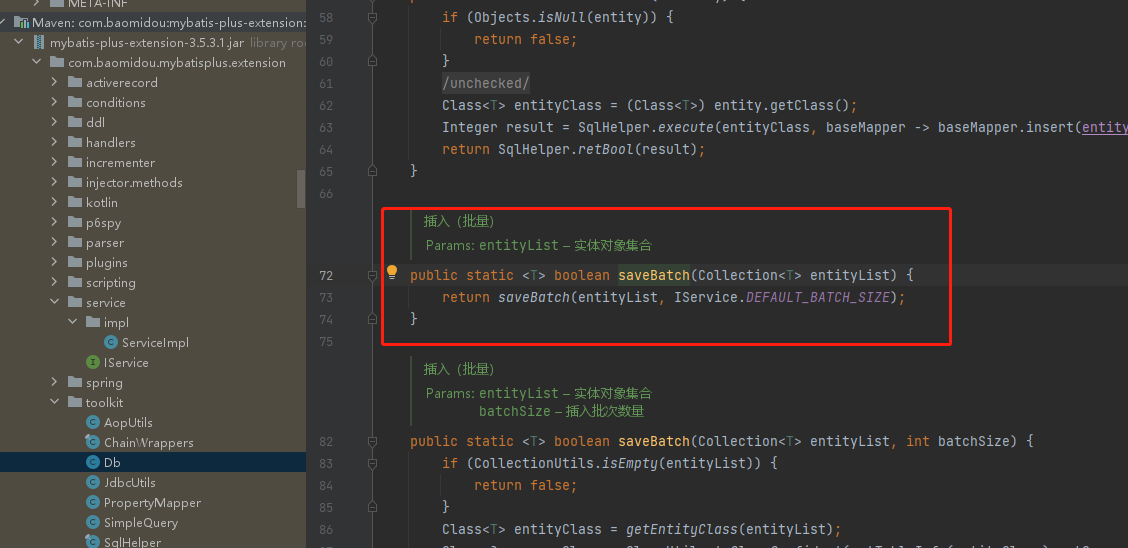Click the green IService interface icon
The width and height of the screenshot is (1128, 548).
click(x=93, y=362)
